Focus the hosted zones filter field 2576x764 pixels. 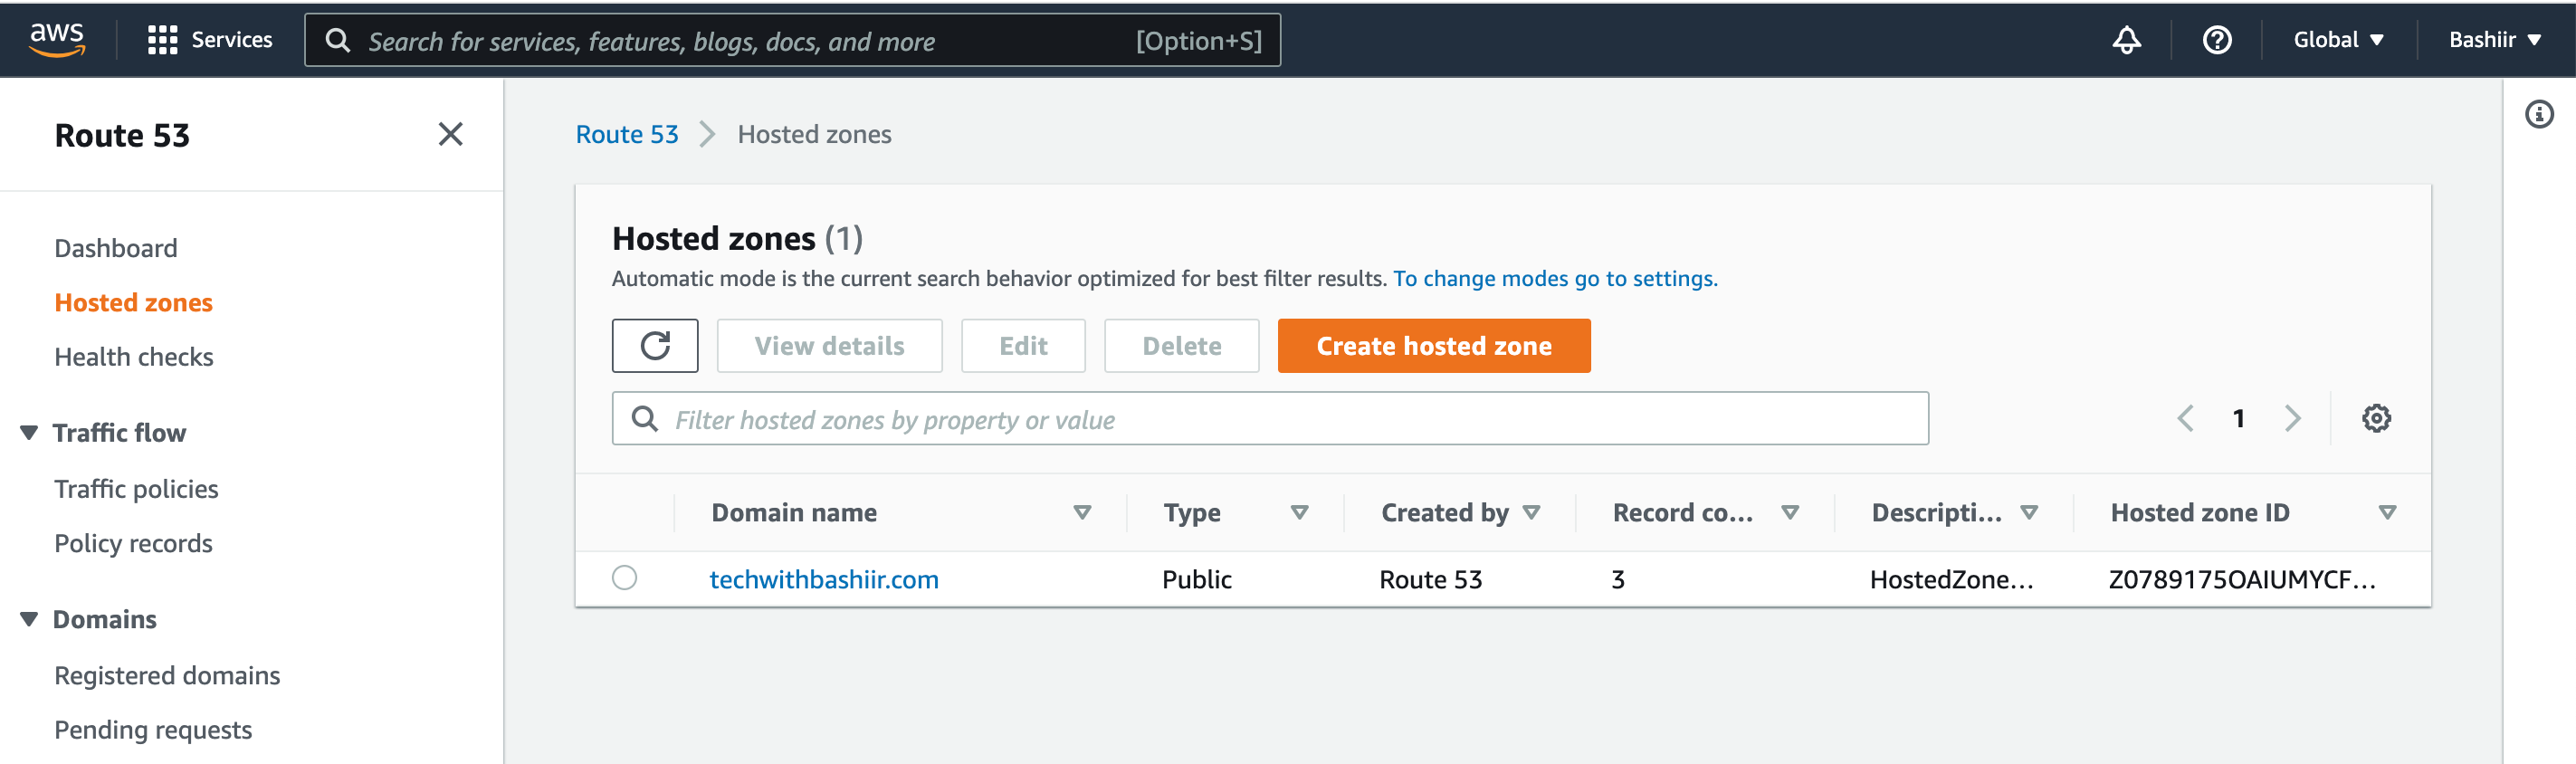tap(1270, 418)
